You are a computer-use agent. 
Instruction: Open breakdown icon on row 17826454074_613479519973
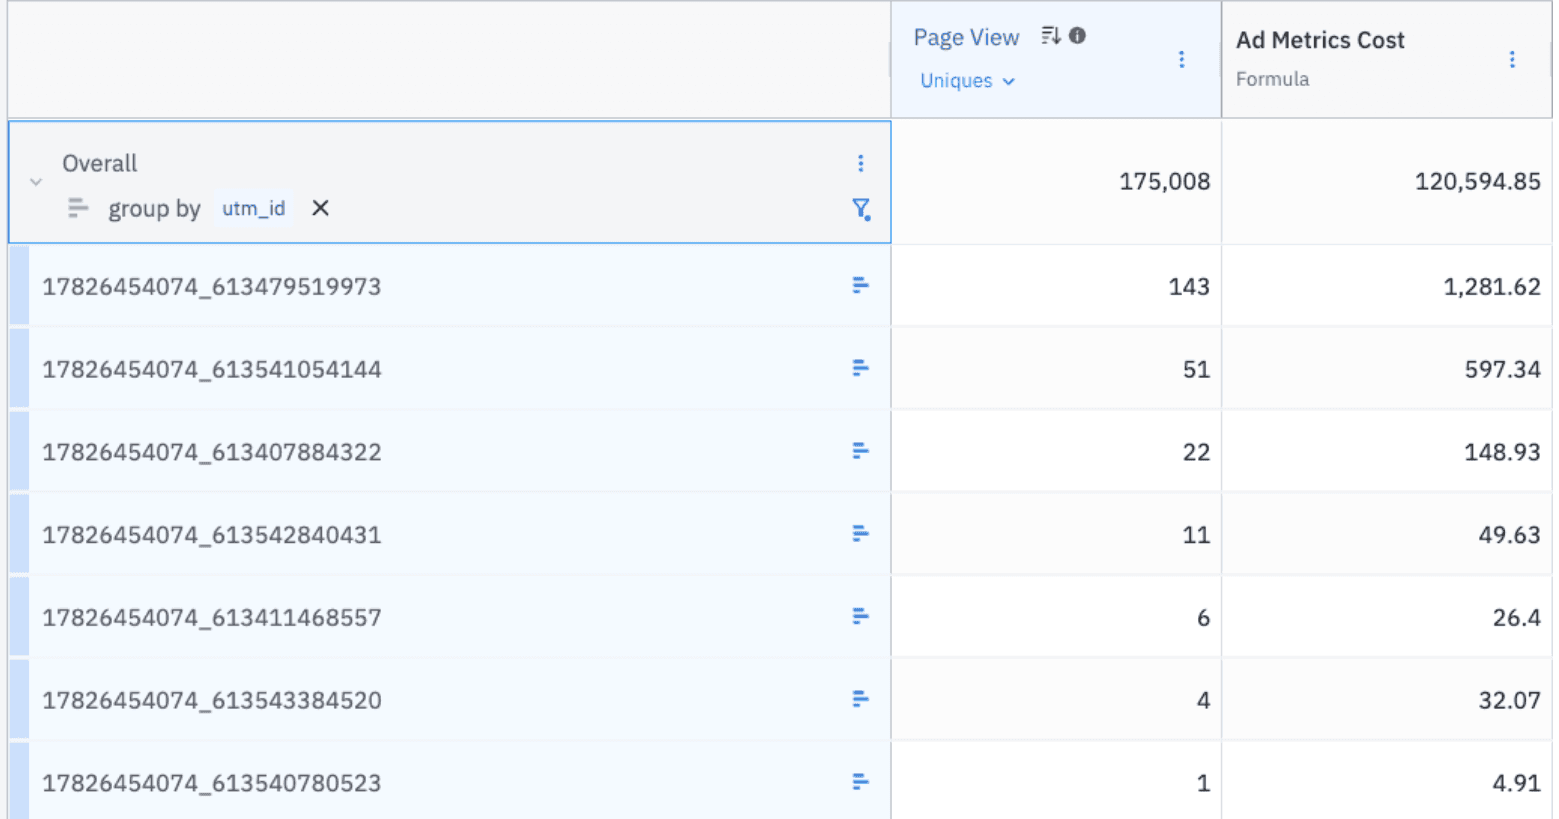[860, 285]
